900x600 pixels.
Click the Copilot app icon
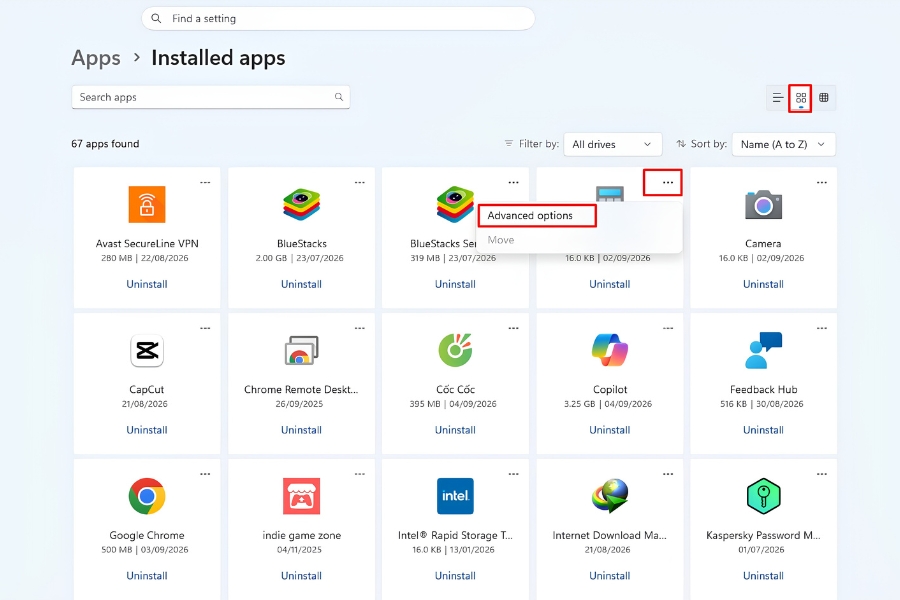tap(610, 350)
